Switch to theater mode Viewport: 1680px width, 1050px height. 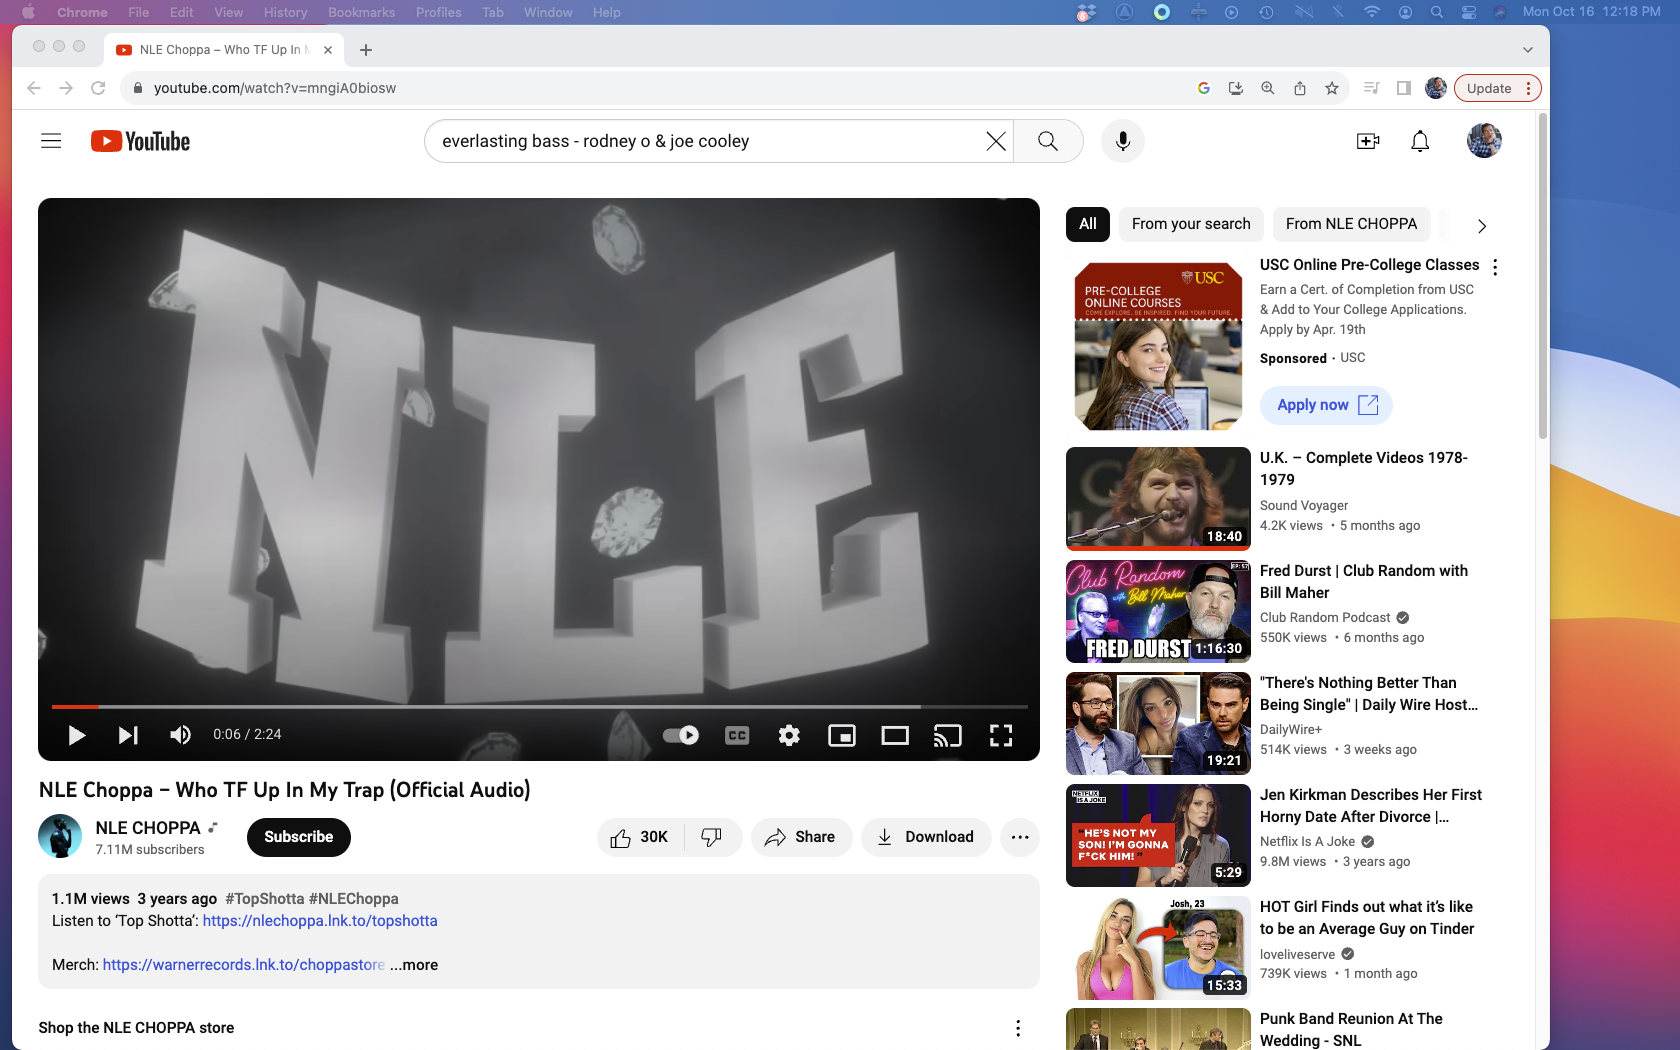[x=895, y=735]
